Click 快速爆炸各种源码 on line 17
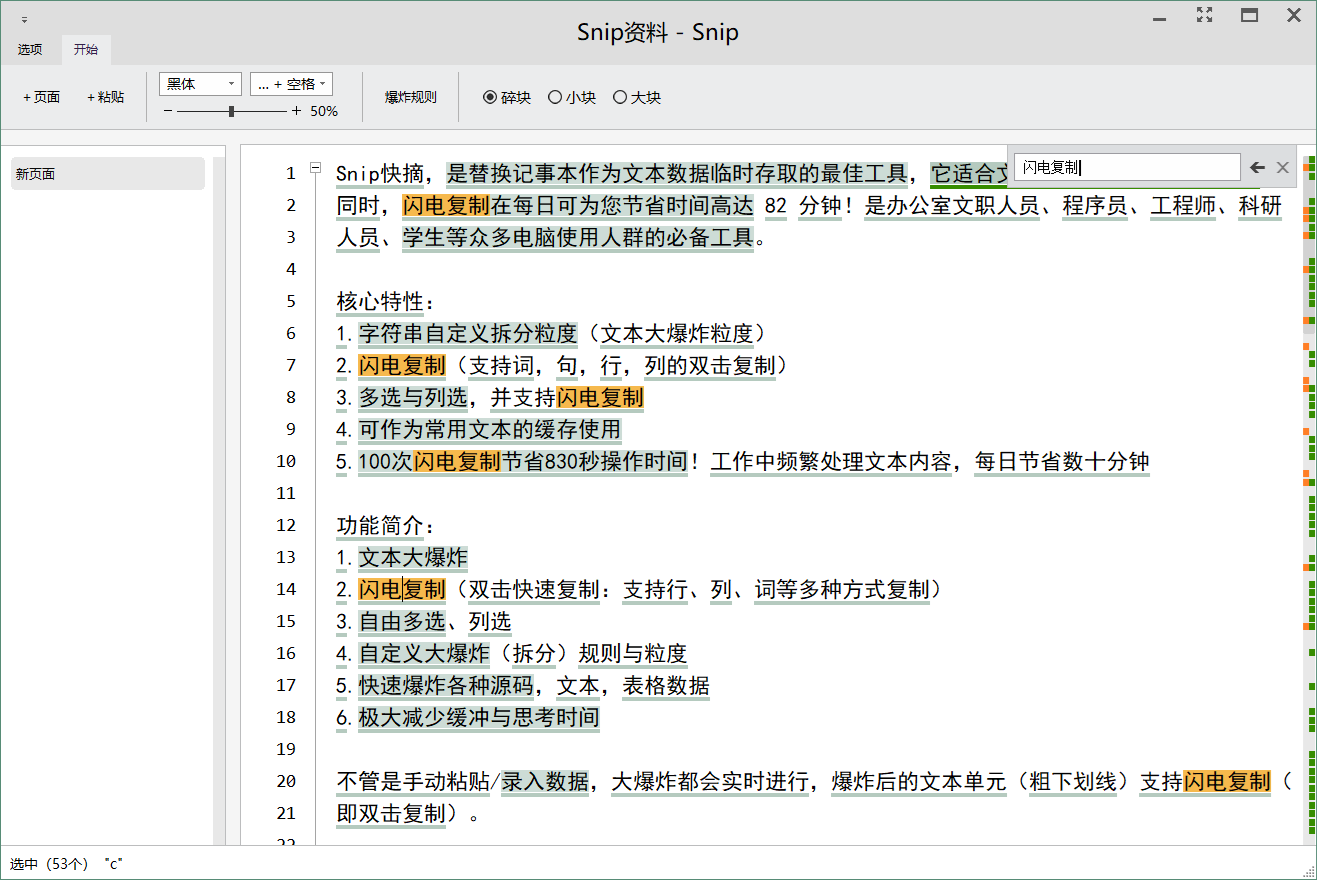 click(446, 685)
